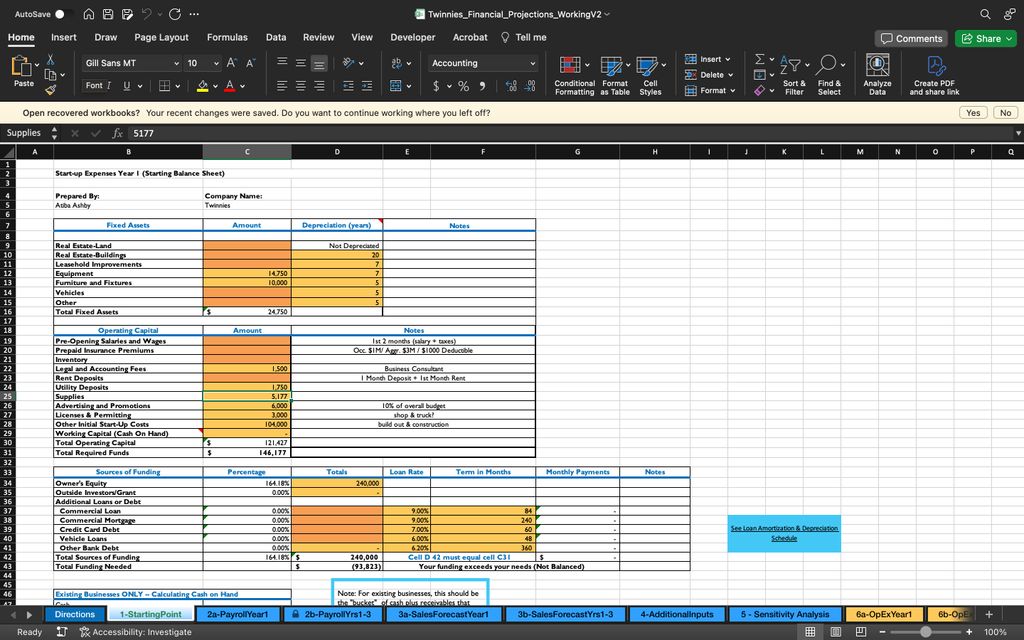Viewport: 1024px width, 640px height.
Task: Open the Page Layout ribbon tab
Action: (x=161, y=37)
